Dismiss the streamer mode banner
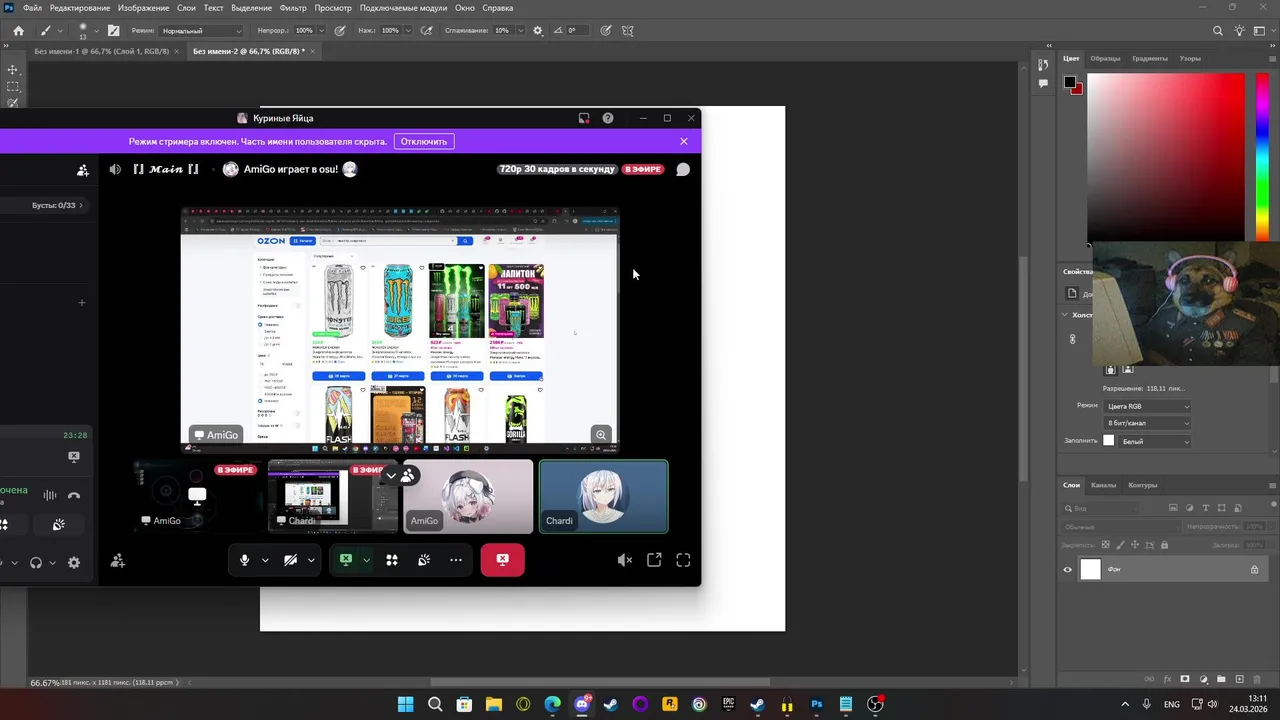This screenshot has height=720, width=1280. [684, 142]
